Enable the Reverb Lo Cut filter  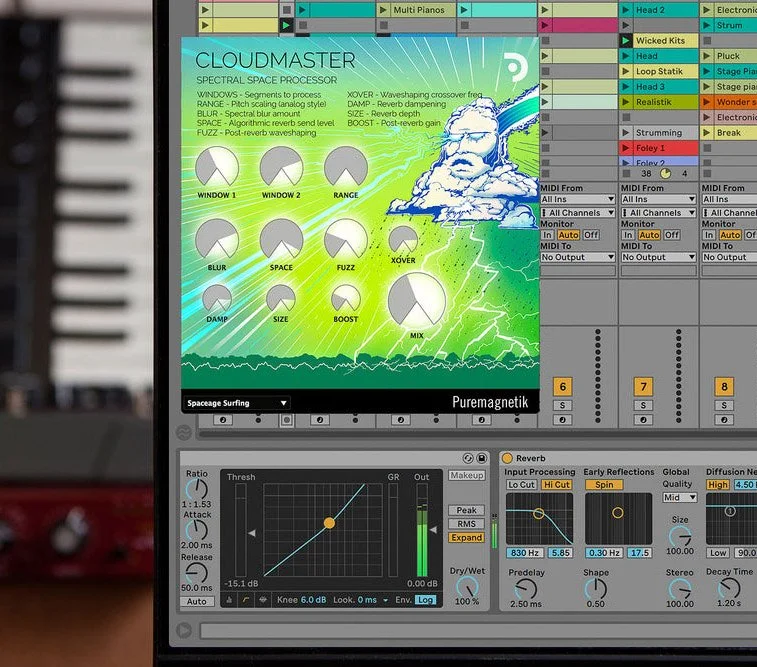click(521, 485)
